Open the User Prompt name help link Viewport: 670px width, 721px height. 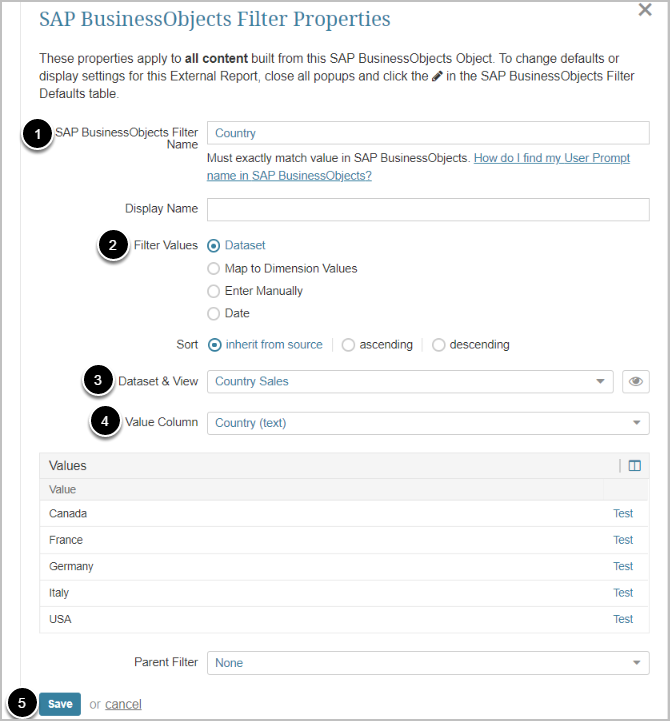(x=551, y=159)
